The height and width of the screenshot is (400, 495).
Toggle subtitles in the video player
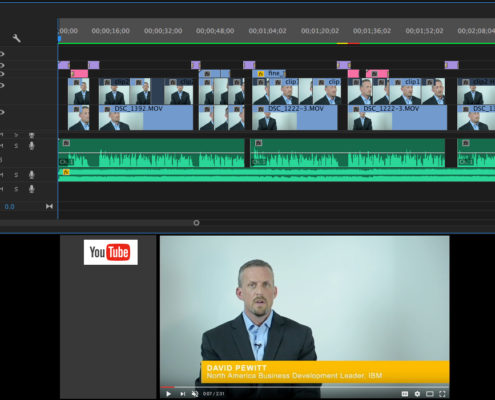(405, 394)
